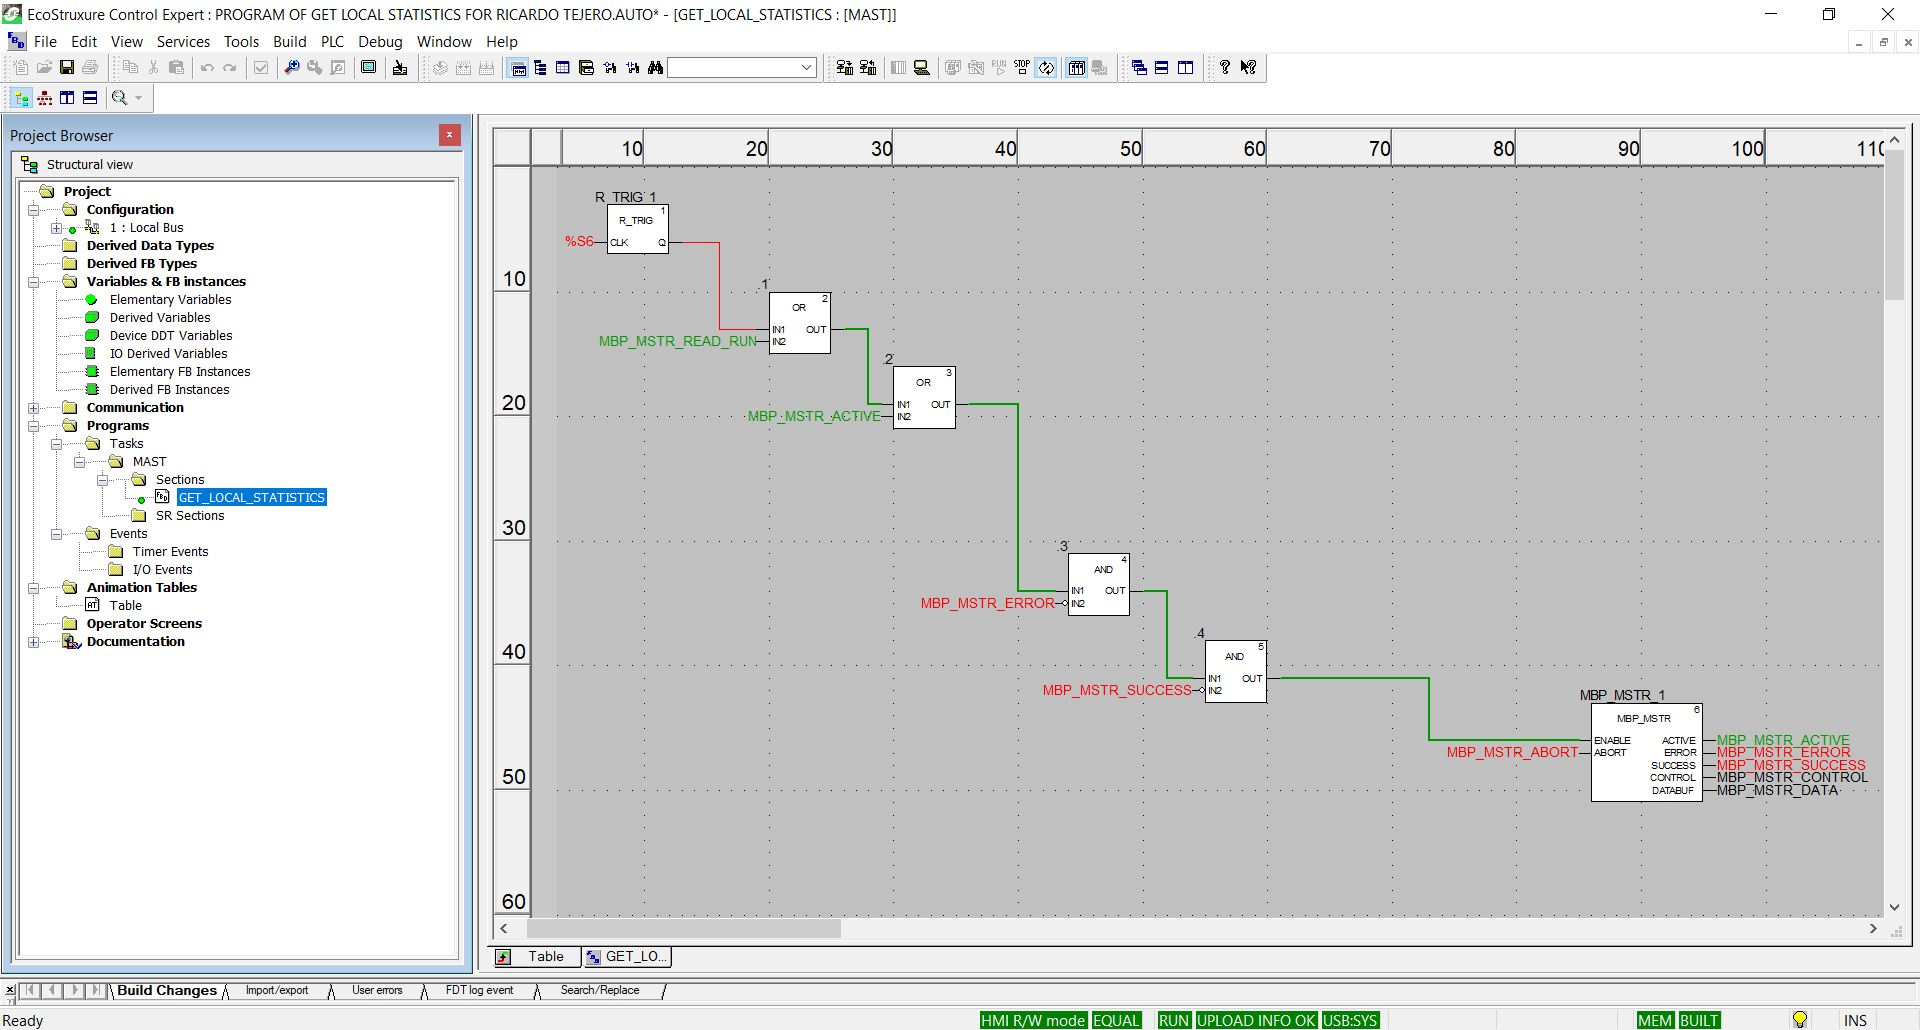This screenshot has height=1030, width=1920.
Task: Collapse the Variables & FB instances node
Action: point(33,282)
